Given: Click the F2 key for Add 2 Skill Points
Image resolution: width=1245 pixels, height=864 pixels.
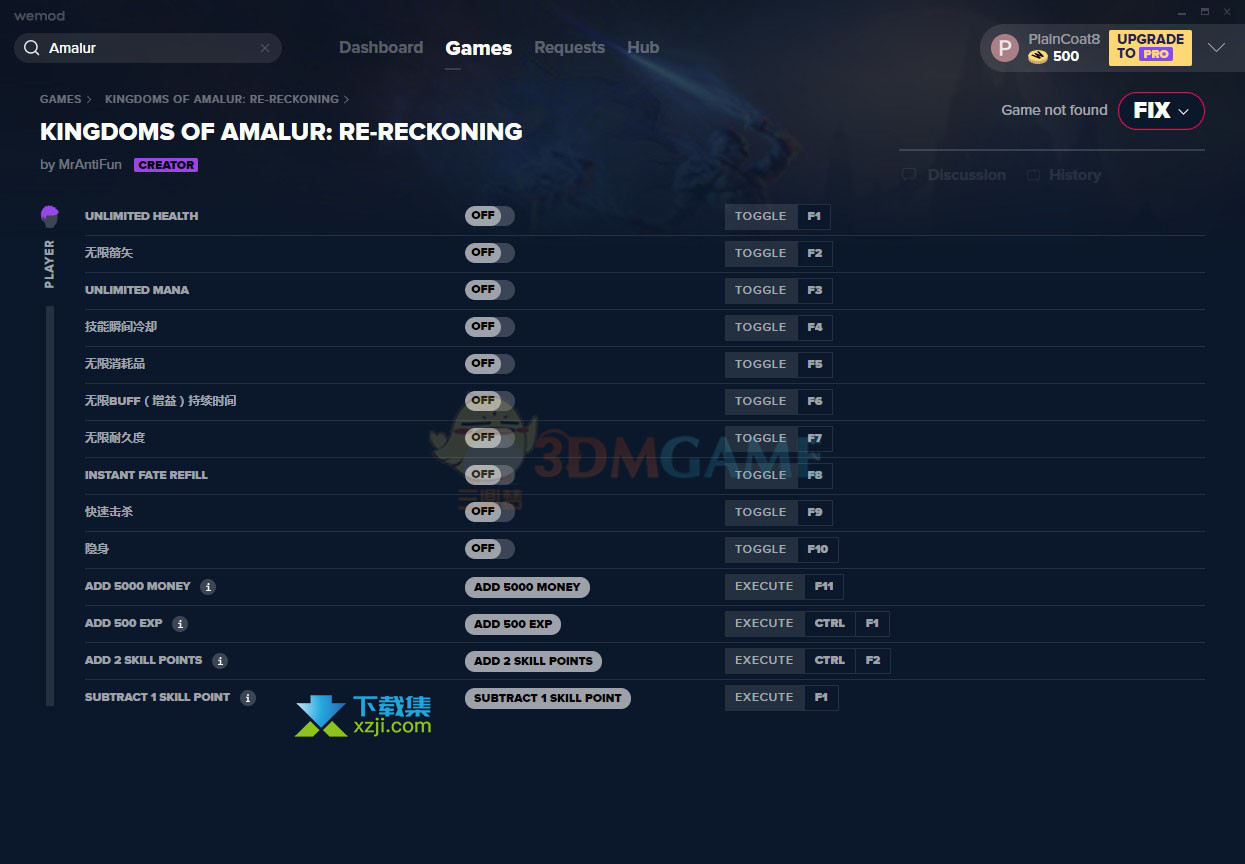Looking at the screenshot, I should click(x=873, y=661).
